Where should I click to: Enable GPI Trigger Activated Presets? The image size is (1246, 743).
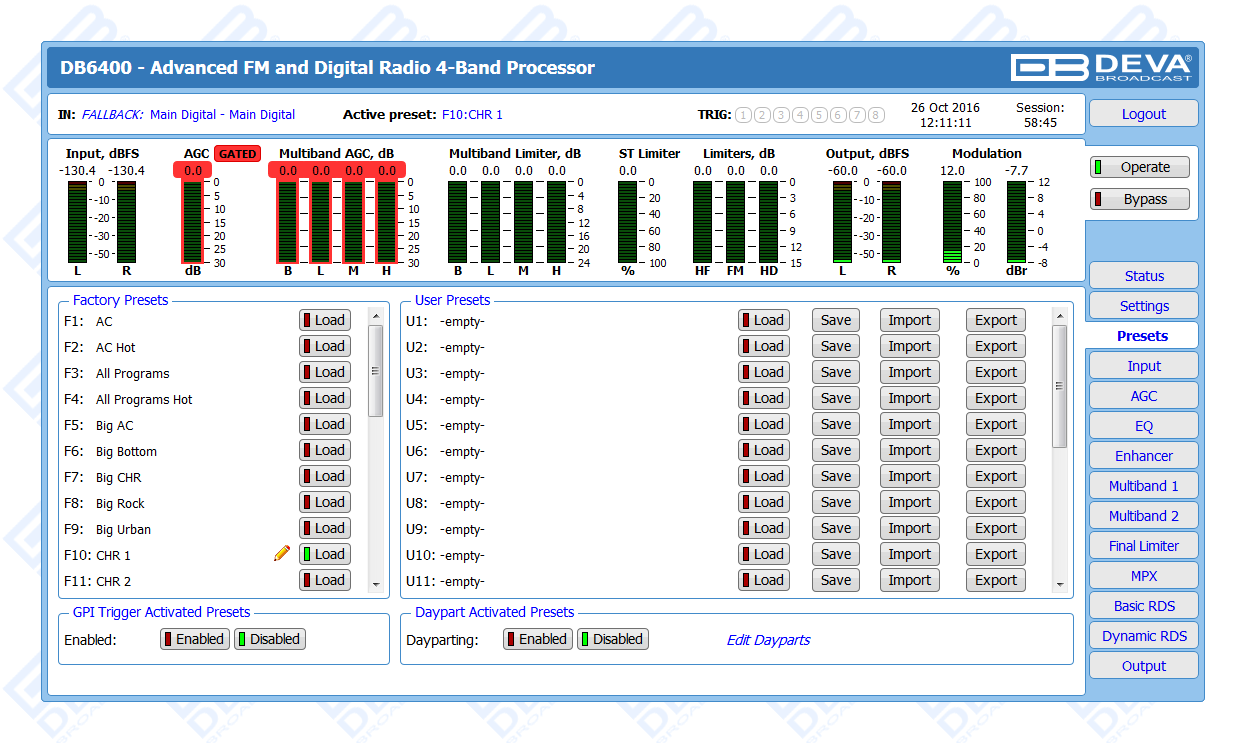pos(193,639)
